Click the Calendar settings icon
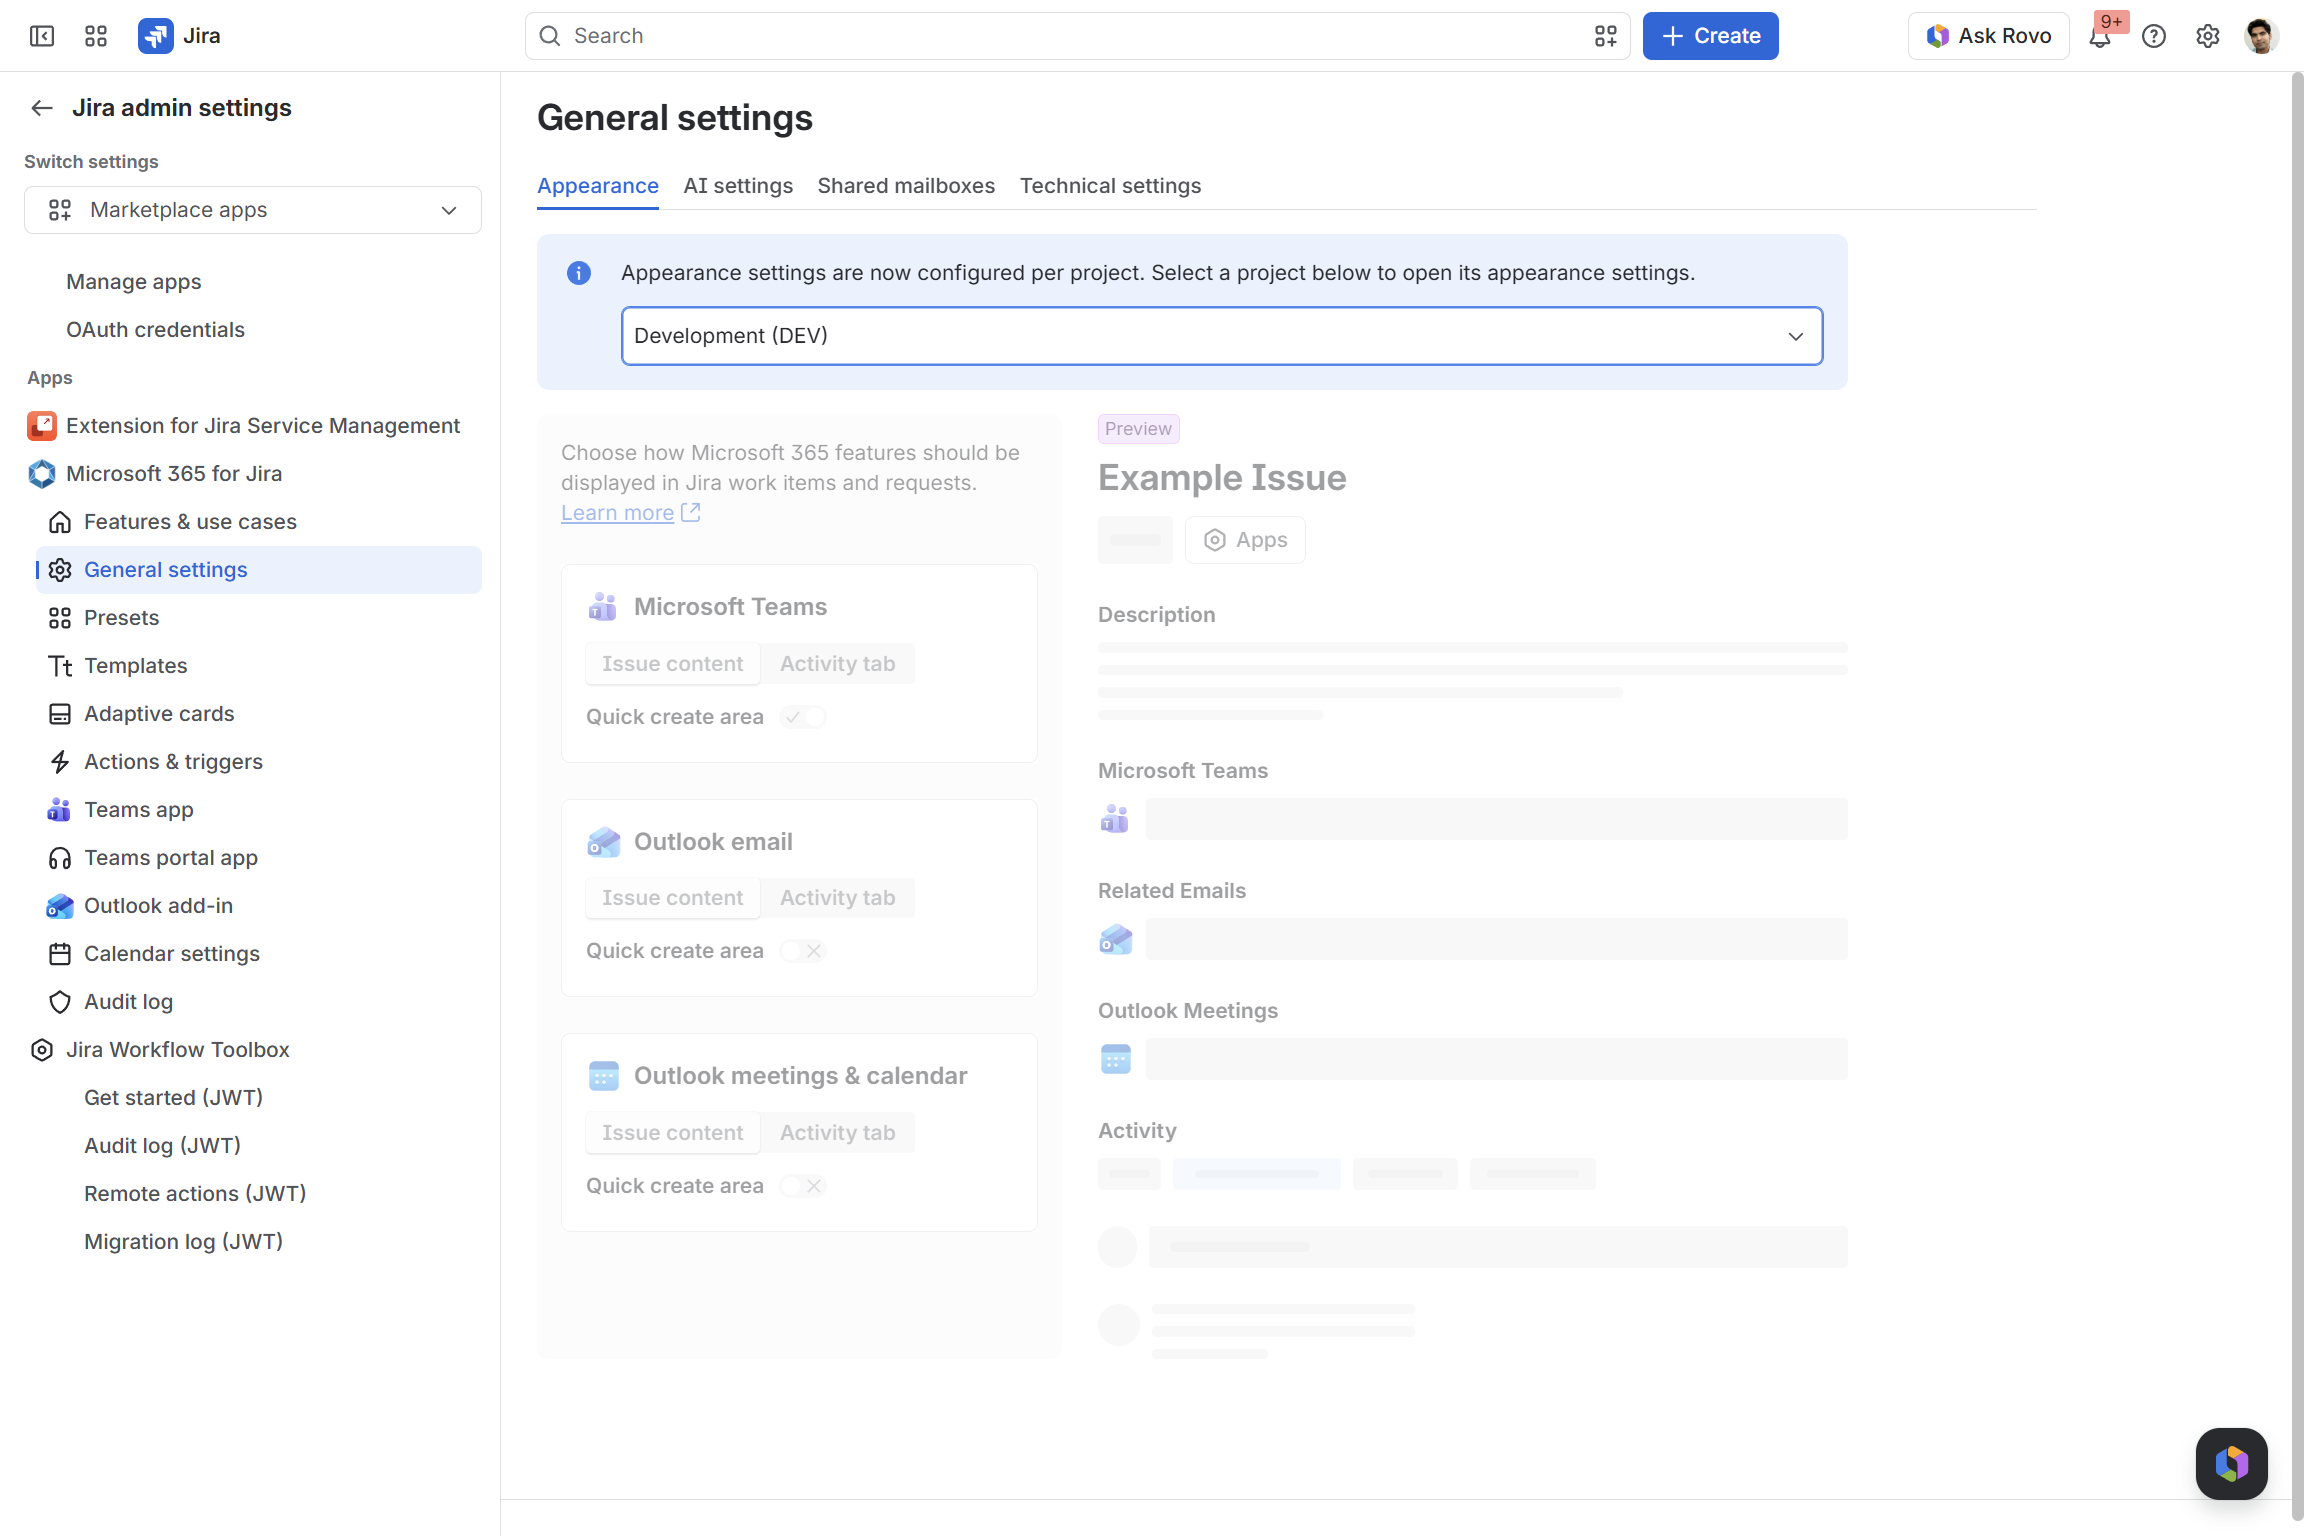 click(60, 954)
